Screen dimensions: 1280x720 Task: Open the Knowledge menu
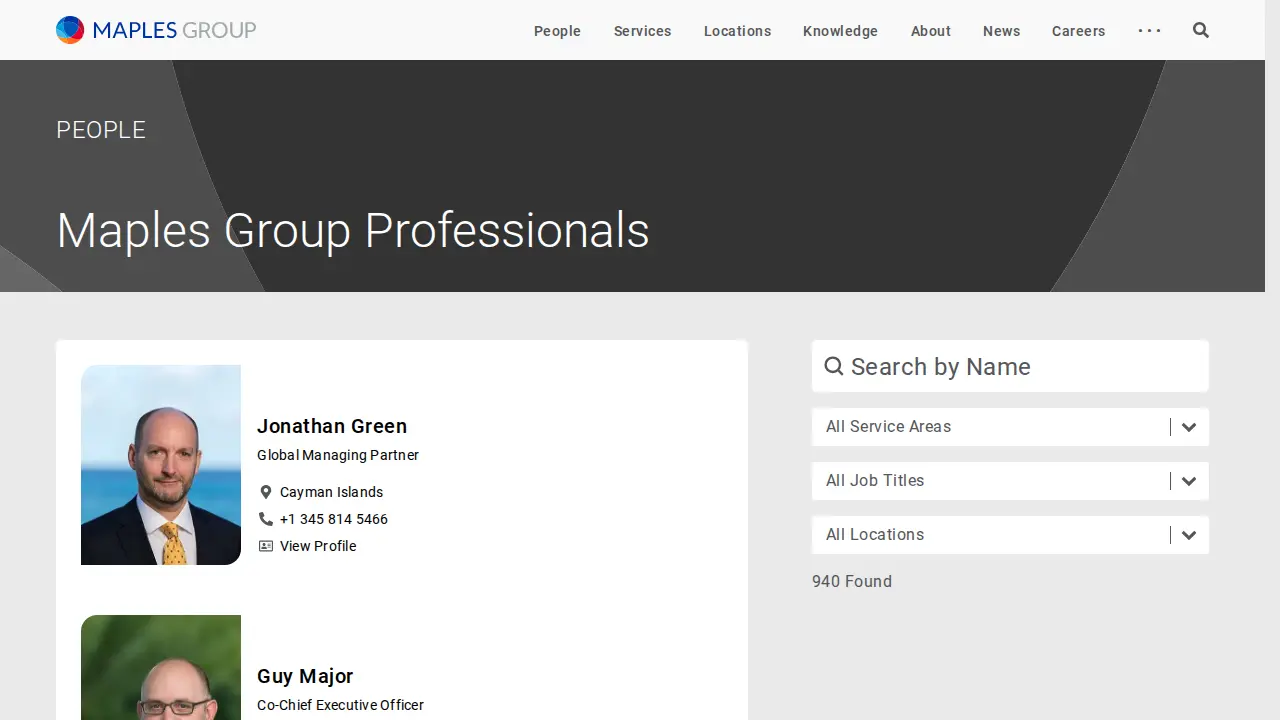840,31
